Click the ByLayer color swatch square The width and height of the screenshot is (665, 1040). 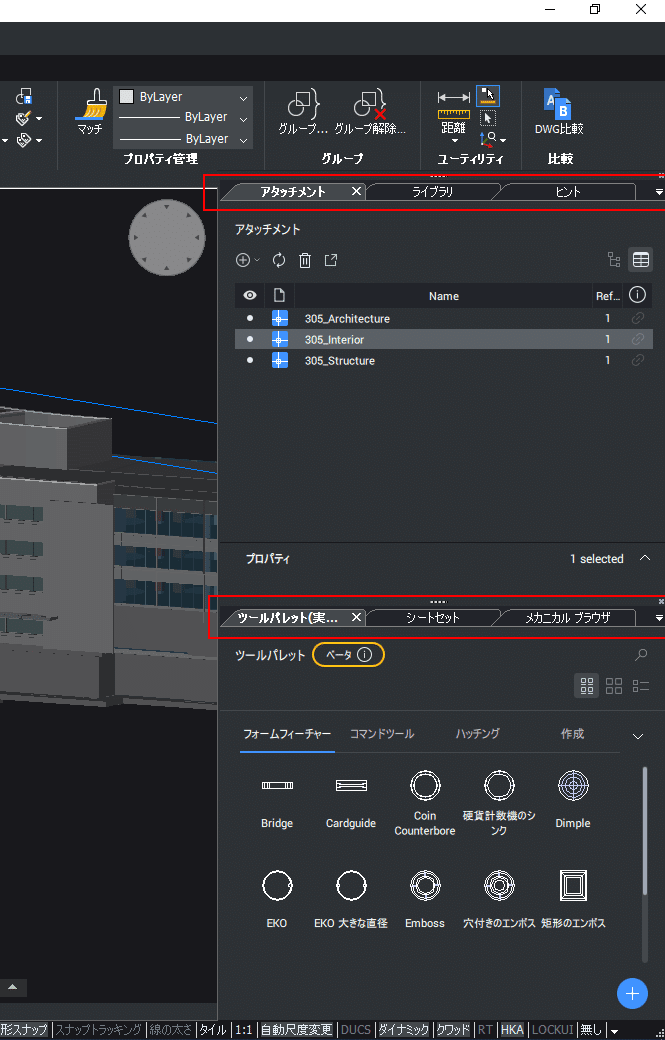pos(127,97)
